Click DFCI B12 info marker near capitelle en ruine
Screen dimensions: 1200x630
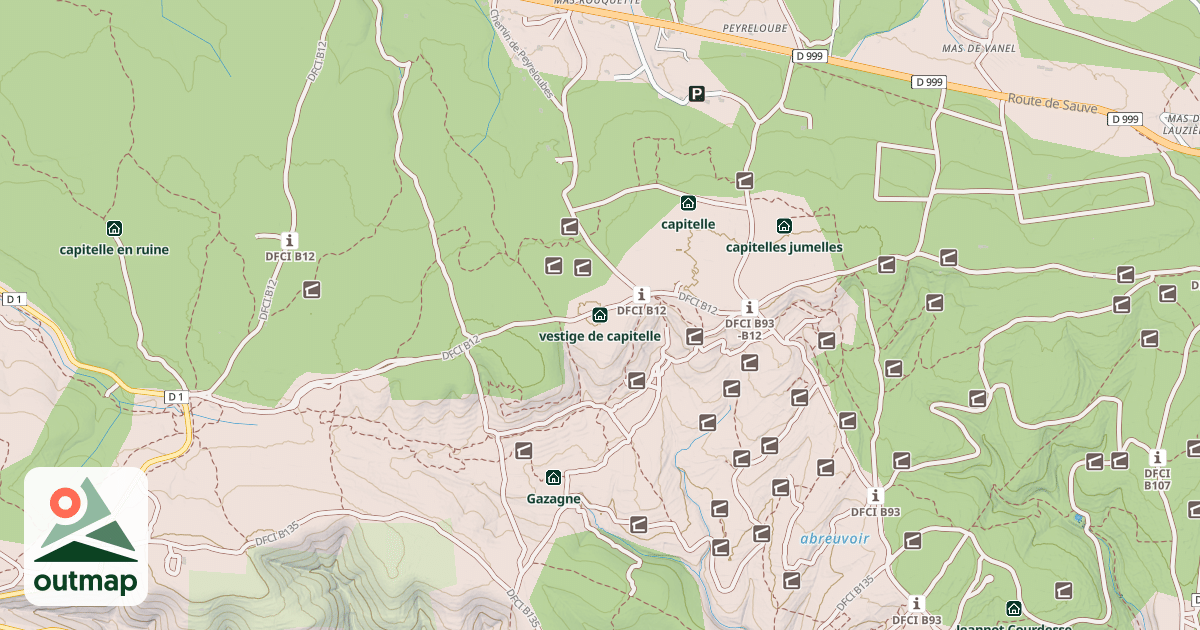pyautogui.click(x=290, y=240)
